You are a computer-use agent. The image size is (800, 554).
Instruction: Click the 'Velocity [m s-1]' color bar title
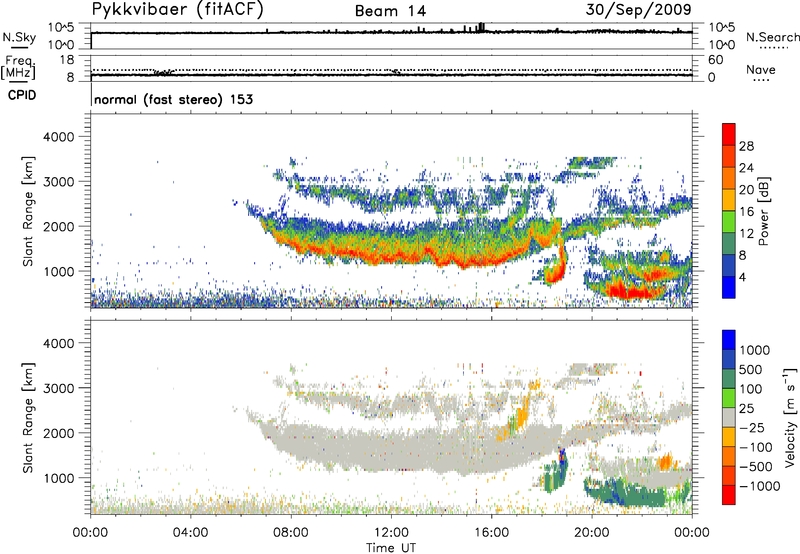[x=790, y=417]
